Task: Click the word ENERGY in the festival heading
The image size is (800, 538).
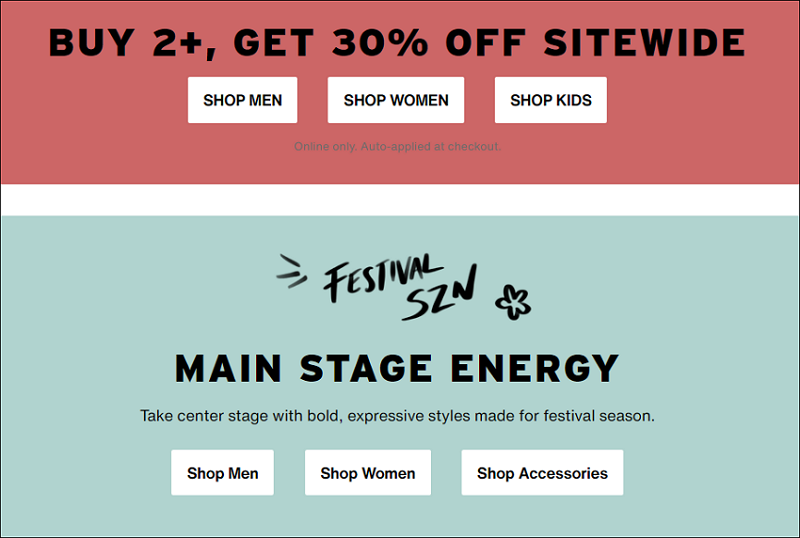Action: pyautogui.click(x=535, y=368)
